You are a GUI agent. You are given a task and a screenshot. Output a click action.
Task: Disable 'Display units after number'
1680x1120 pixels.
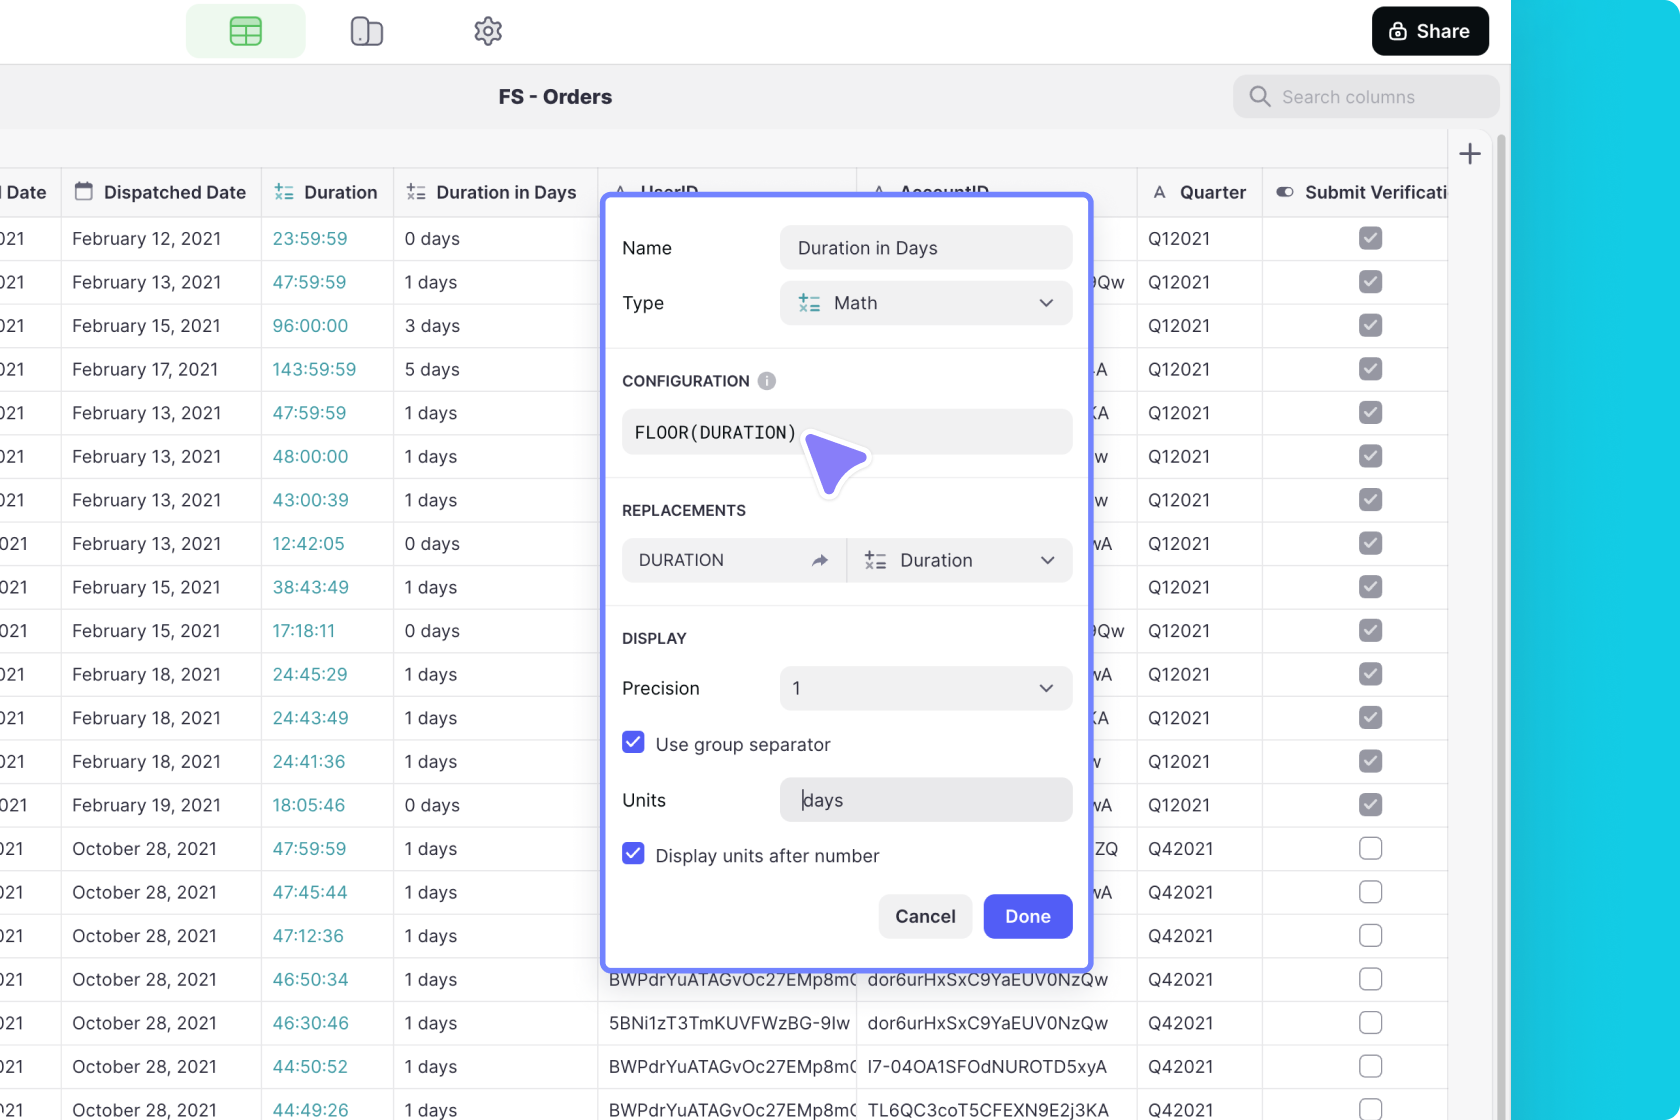(x=633, y=853)
